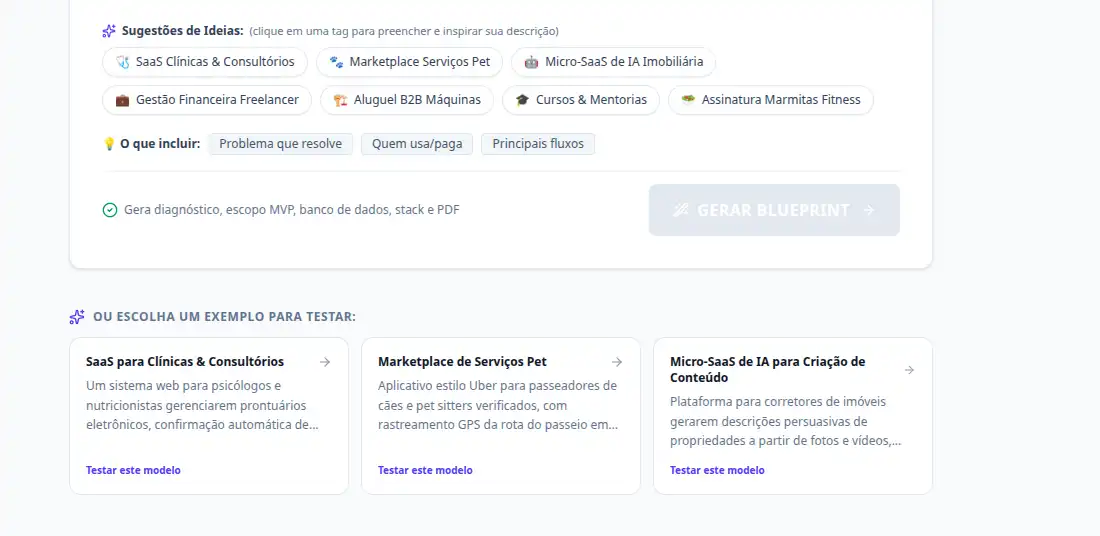Select the Assinatura Marmitas Fitness tag
The height and width of the screenshot is (536, 1100).
tap(771, 100)
